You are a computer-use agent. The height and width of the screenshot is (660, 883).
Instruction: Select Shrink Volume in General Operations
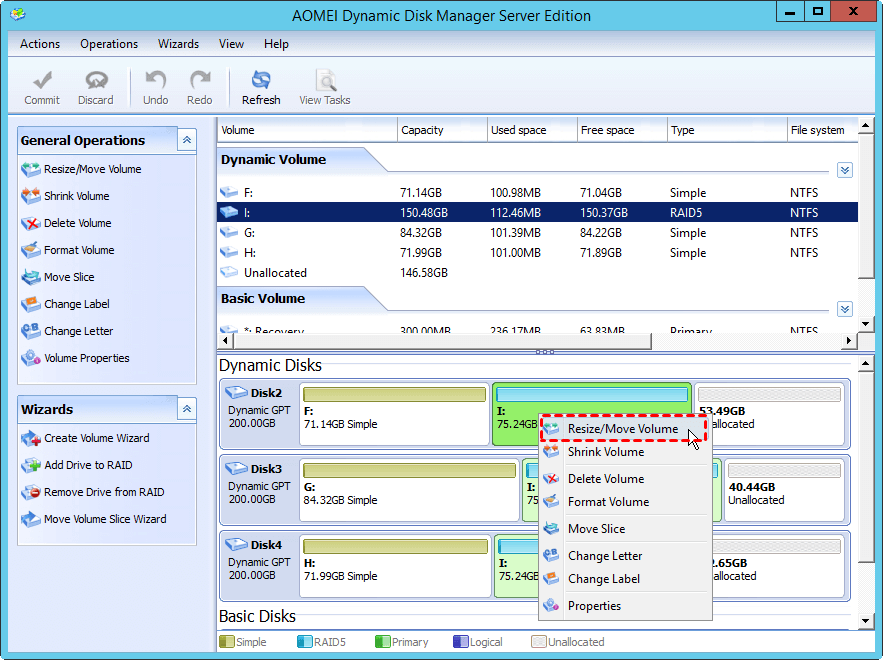[76, 196]
